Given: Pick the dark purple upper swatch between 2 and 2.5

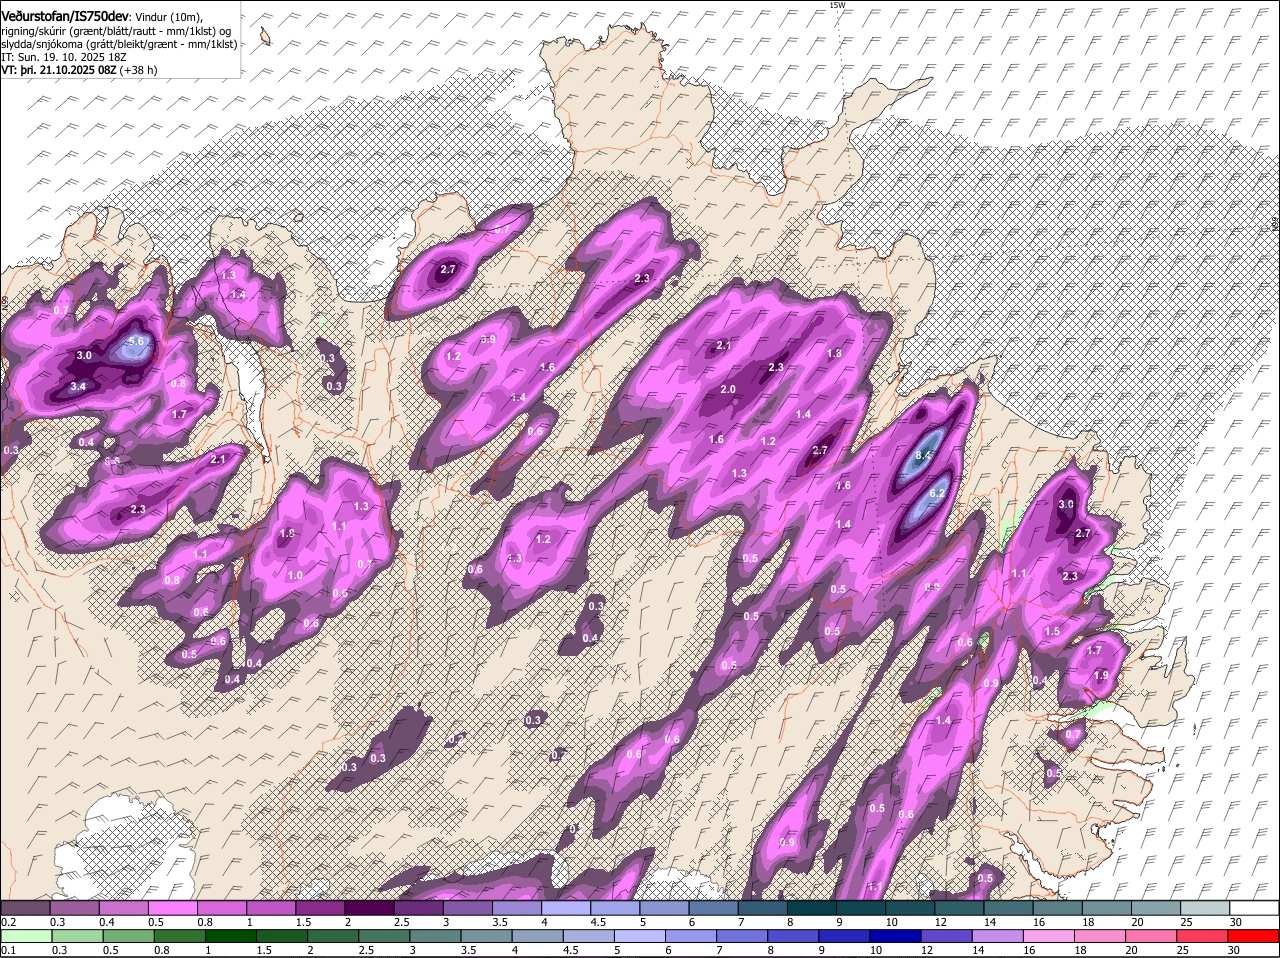Looking at the screenshot, I should (x=369, y=908).
